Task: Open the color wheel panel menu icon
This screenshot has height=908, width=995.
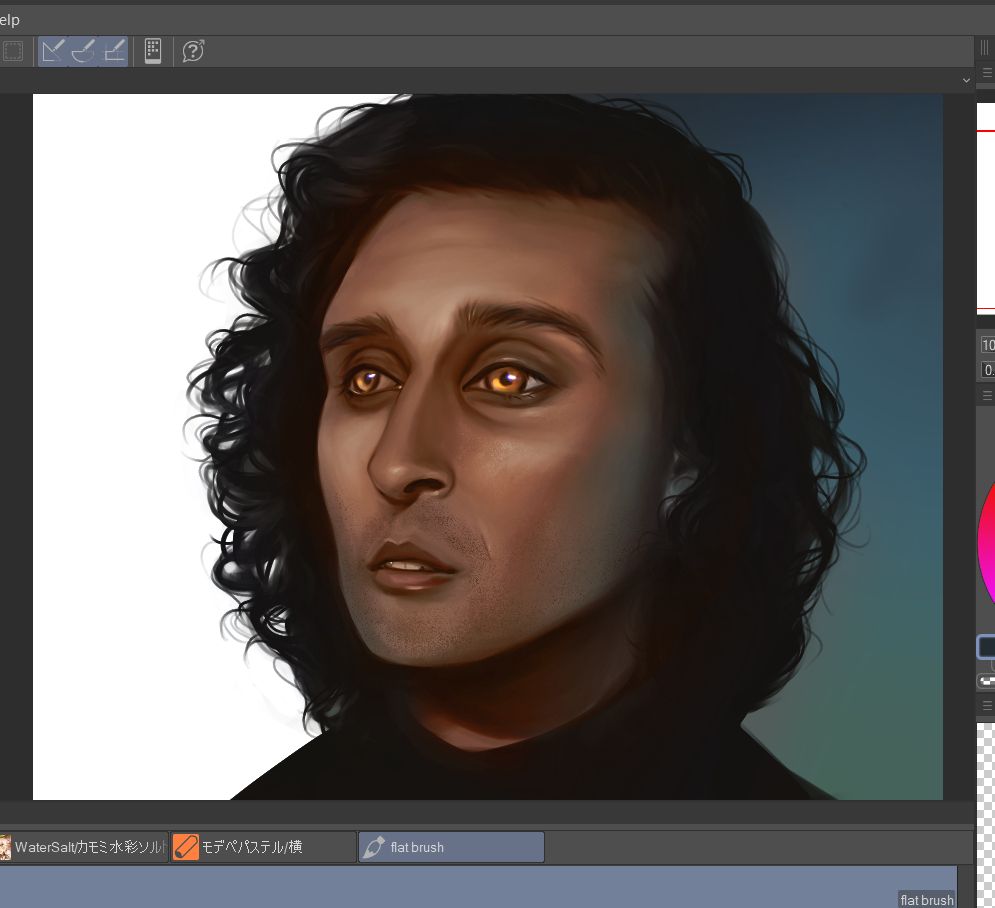Action: 987,395
